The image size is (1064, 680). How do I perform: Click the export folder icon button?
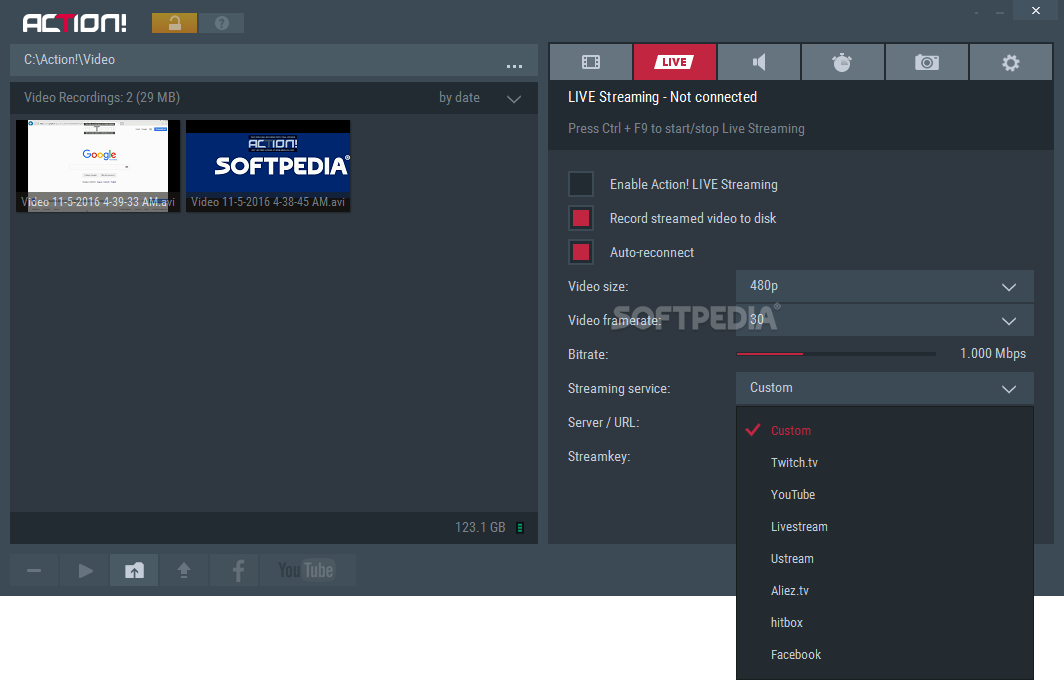[x=134, y=570]
